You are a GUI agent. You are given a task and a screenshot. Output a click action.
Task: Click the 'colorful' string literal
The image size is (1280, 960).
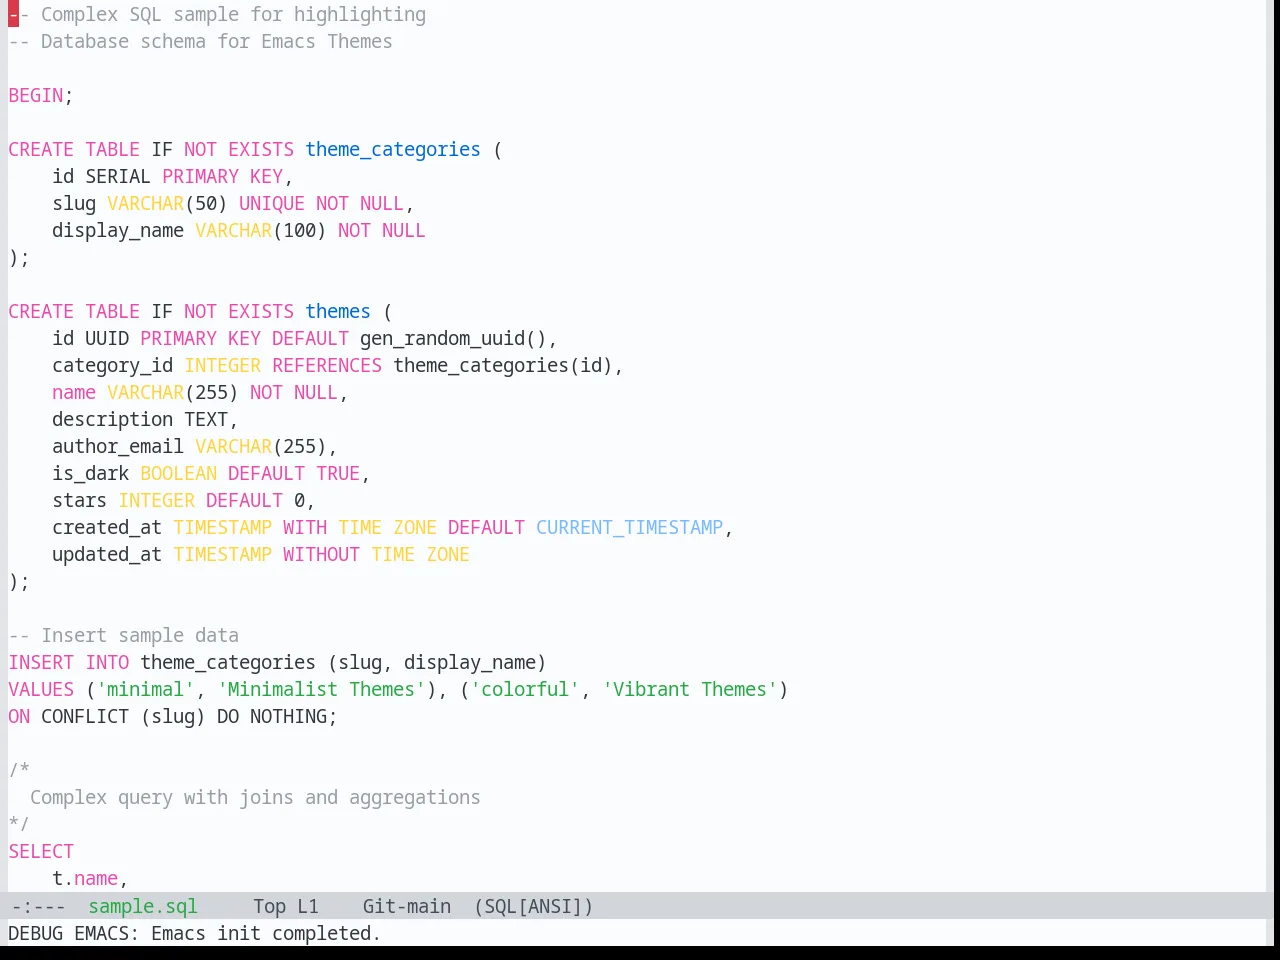525,689
